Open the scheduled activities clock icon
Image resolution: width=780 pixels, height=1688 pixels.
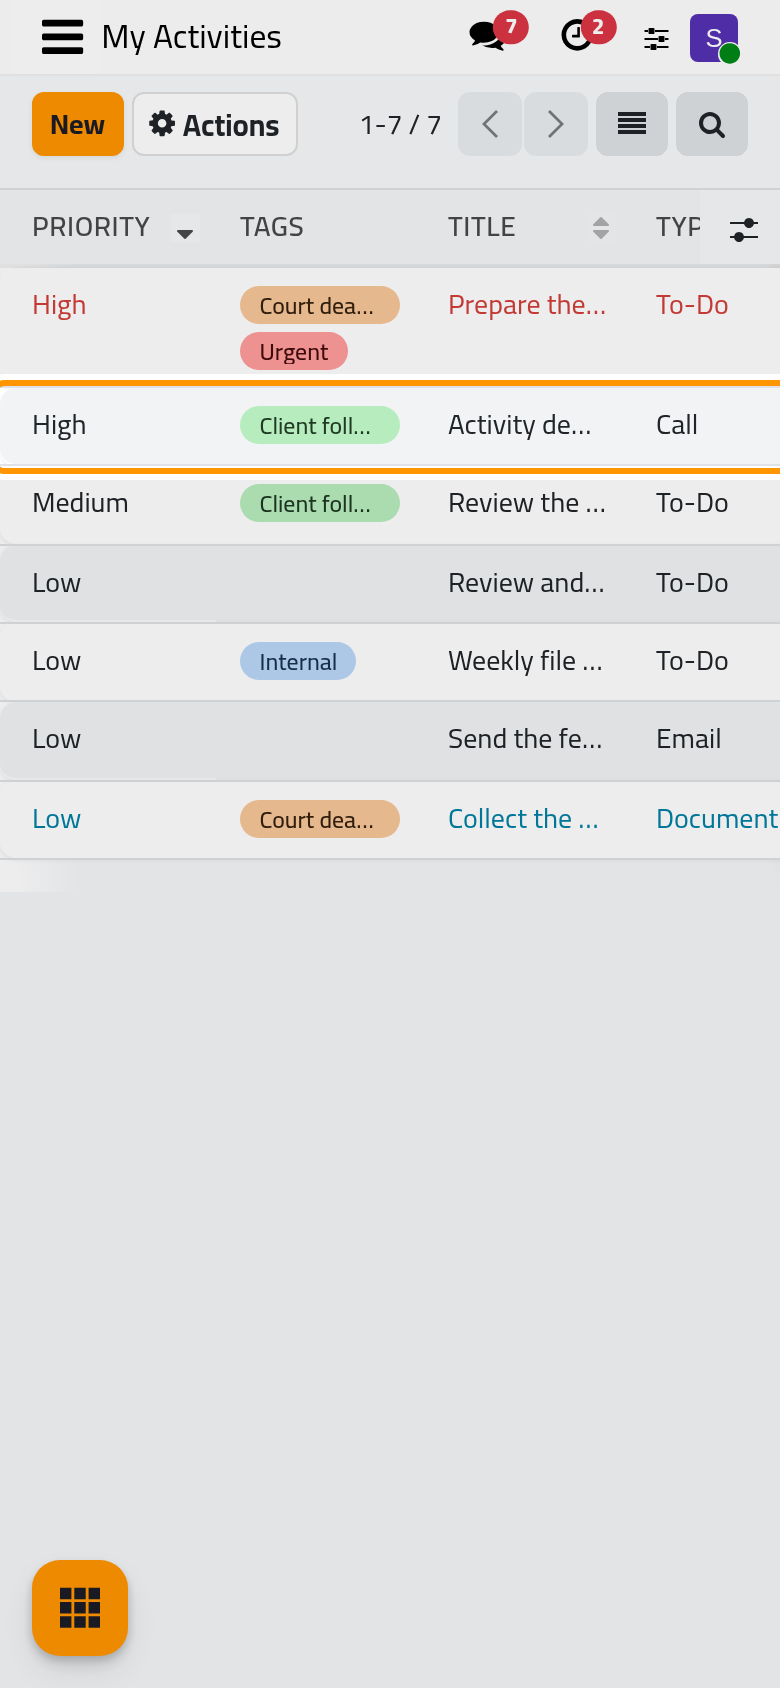pos(577,36)
